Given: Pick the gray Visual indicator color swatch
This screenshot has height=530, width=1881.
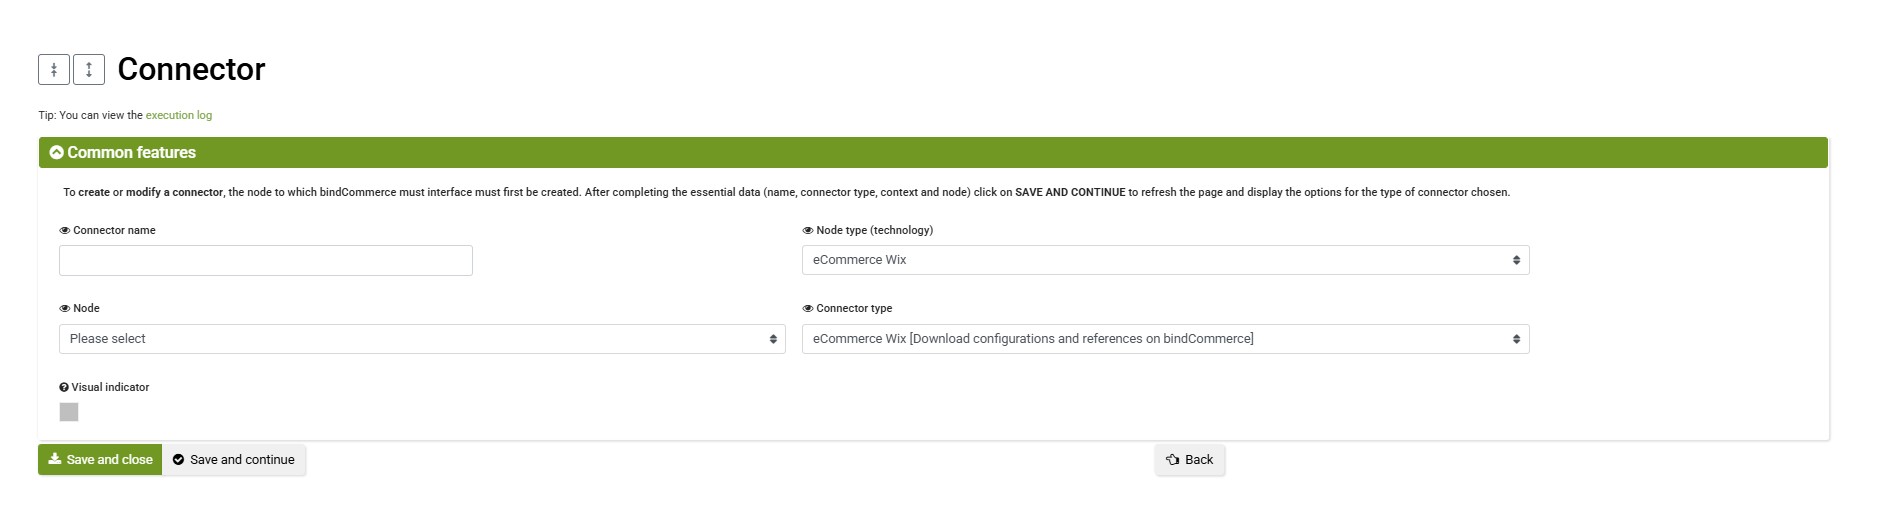Looking at the screenshot, I should (69, 412).
